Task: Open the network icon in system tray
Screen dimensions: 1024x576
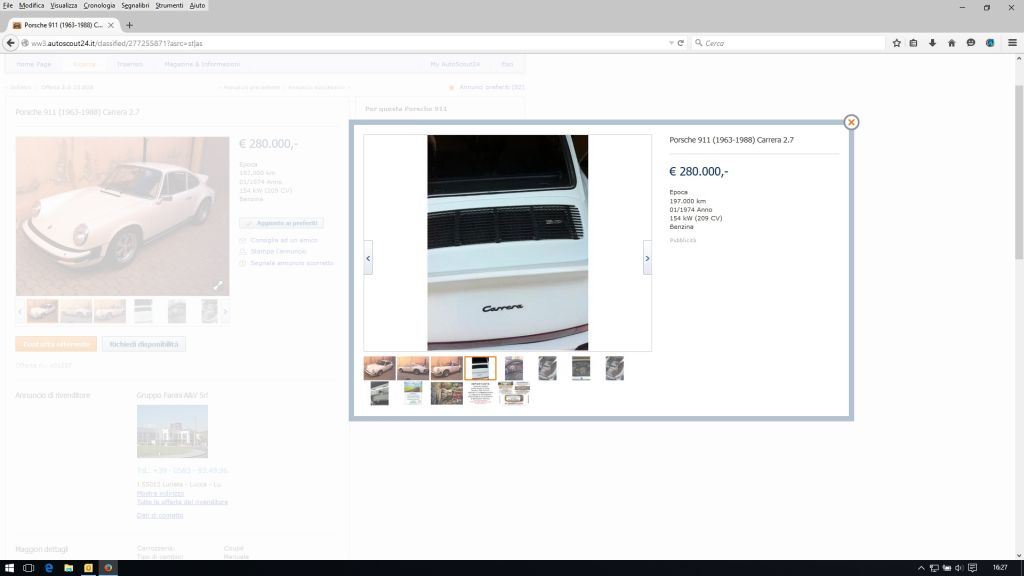Action: point(934,568)
